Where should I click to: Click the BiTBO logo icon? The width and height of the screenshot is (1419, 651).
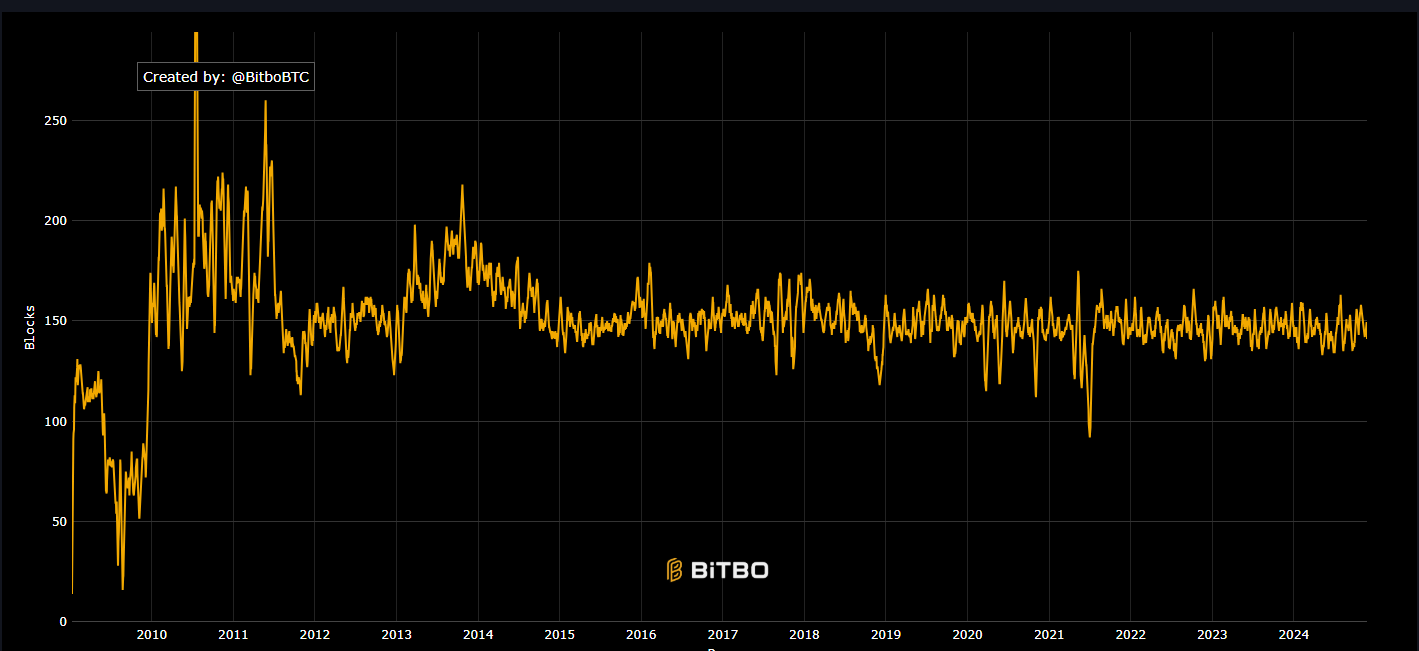click(676, 570)
